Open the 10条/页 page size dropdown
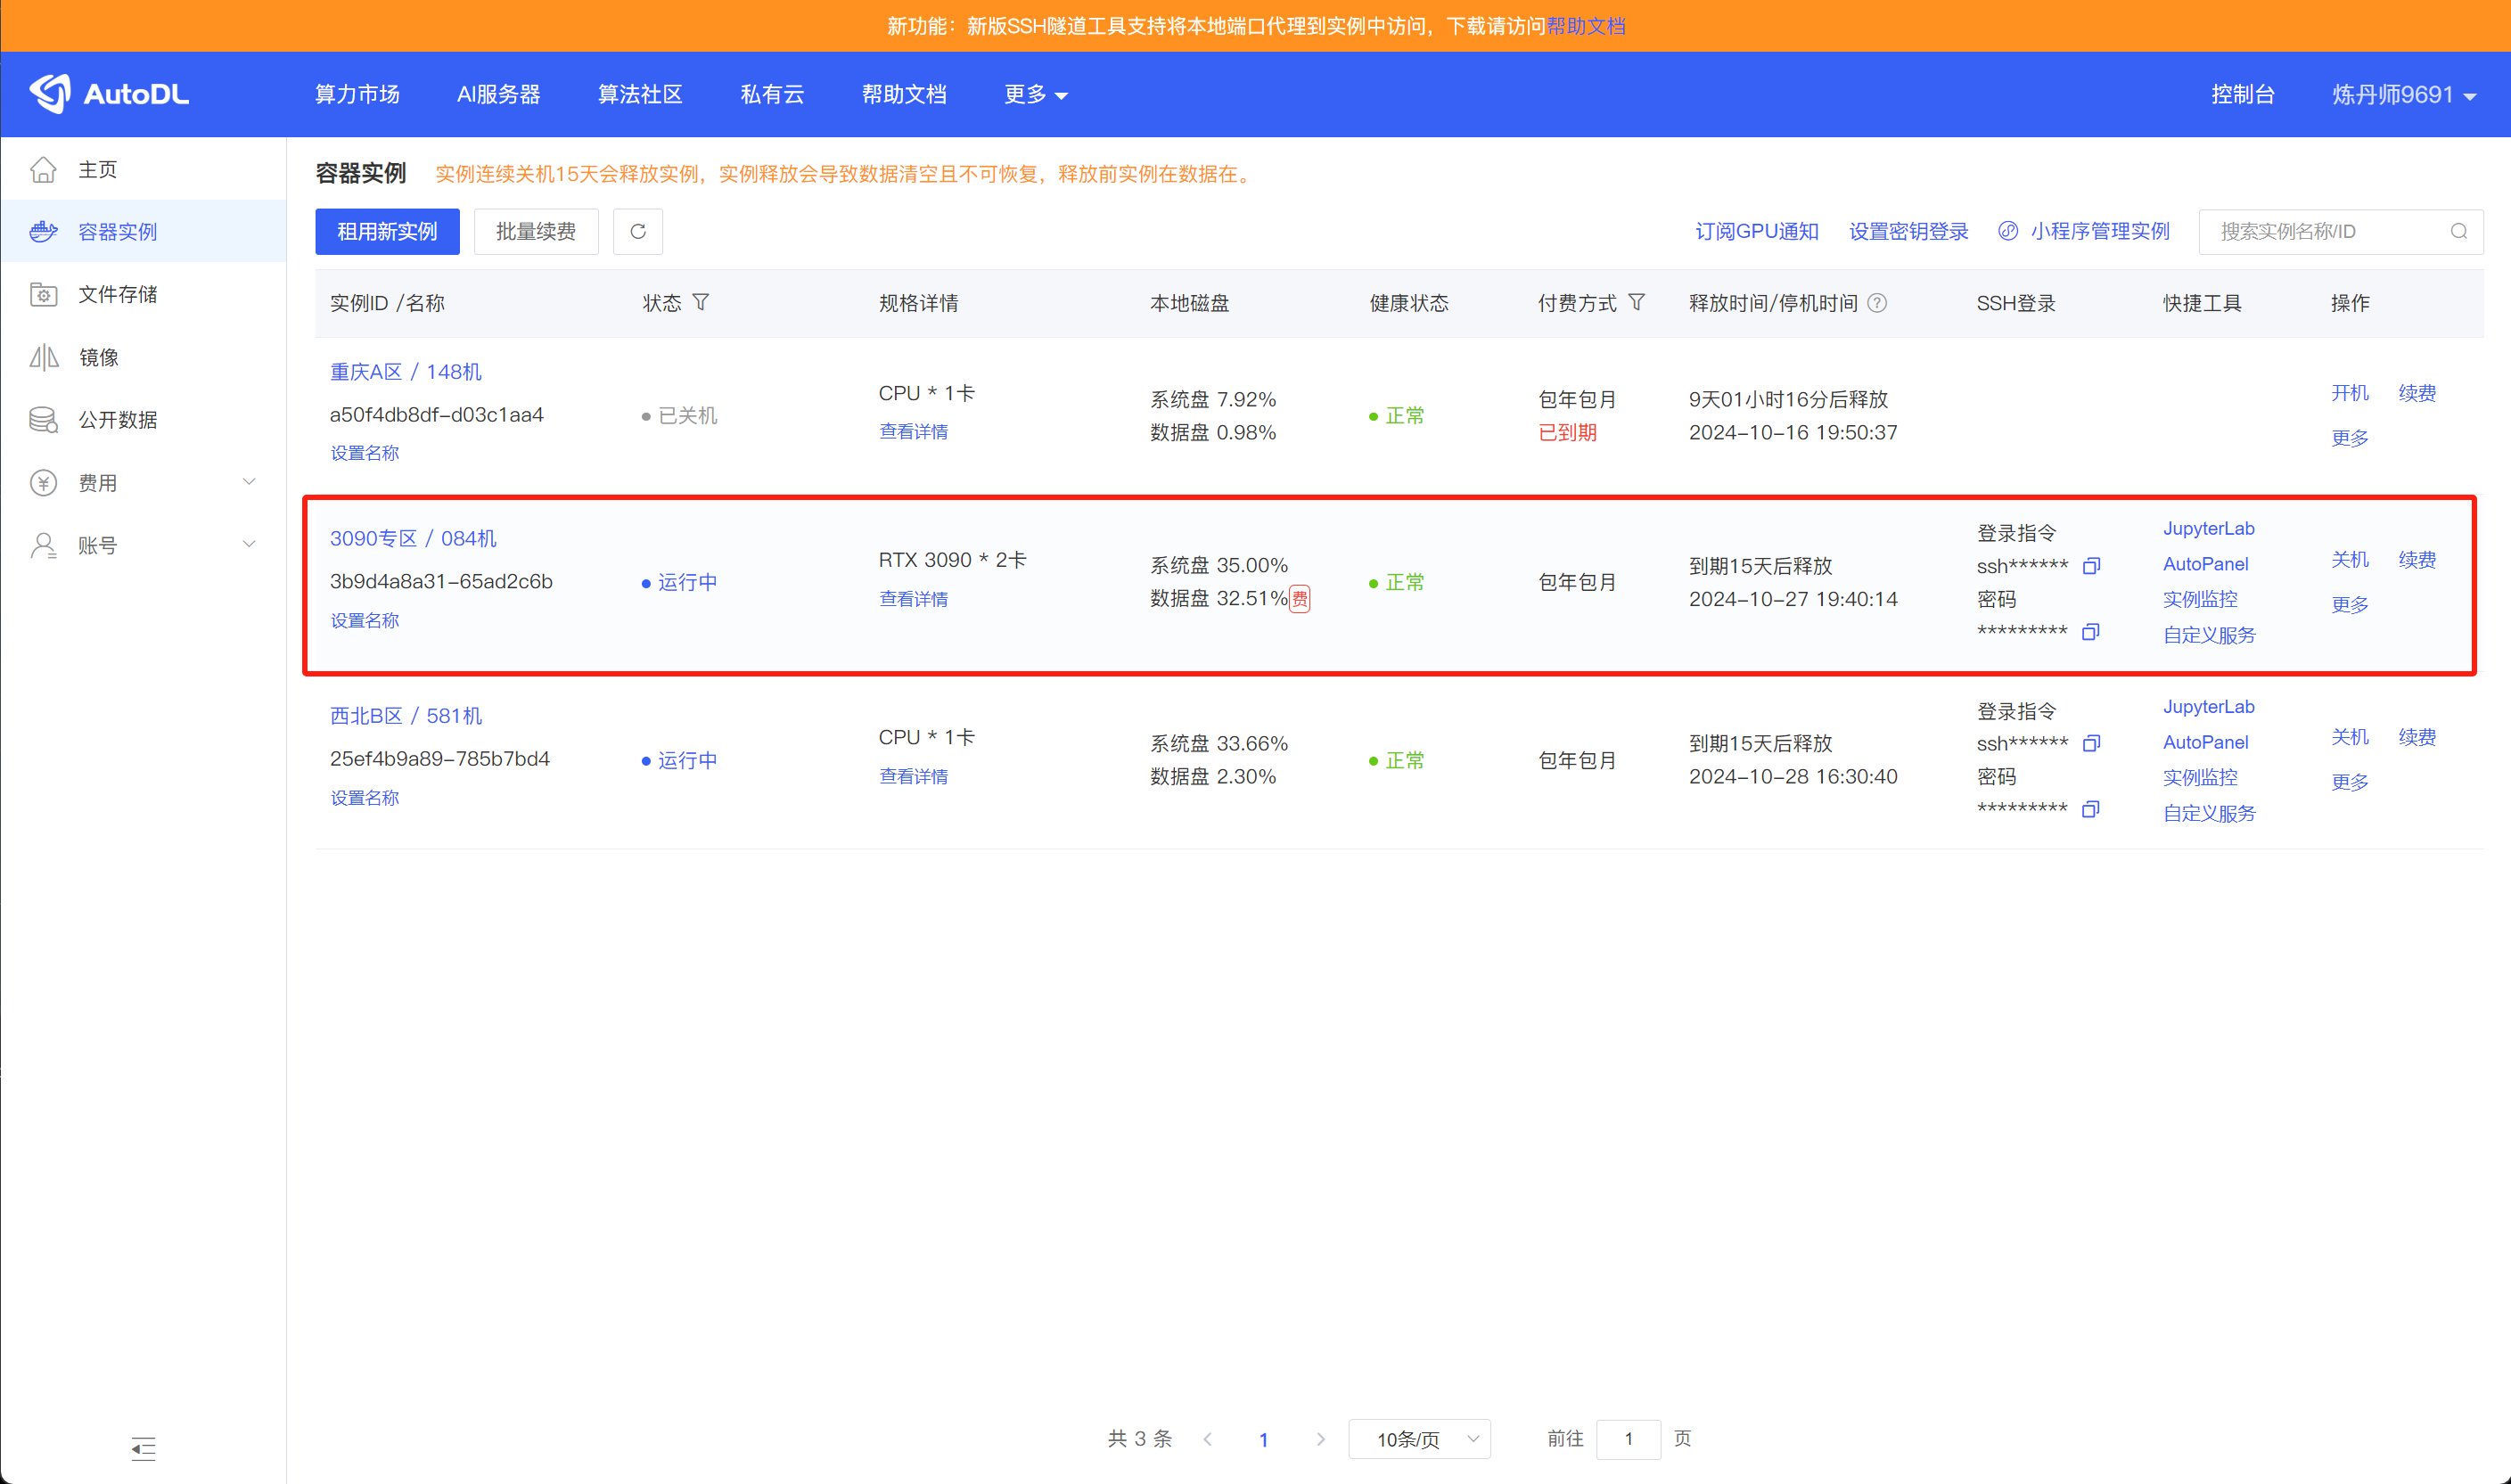Viewport: 2511px width, 1484px height. pyautogui.click(x=1419, y=1439)
